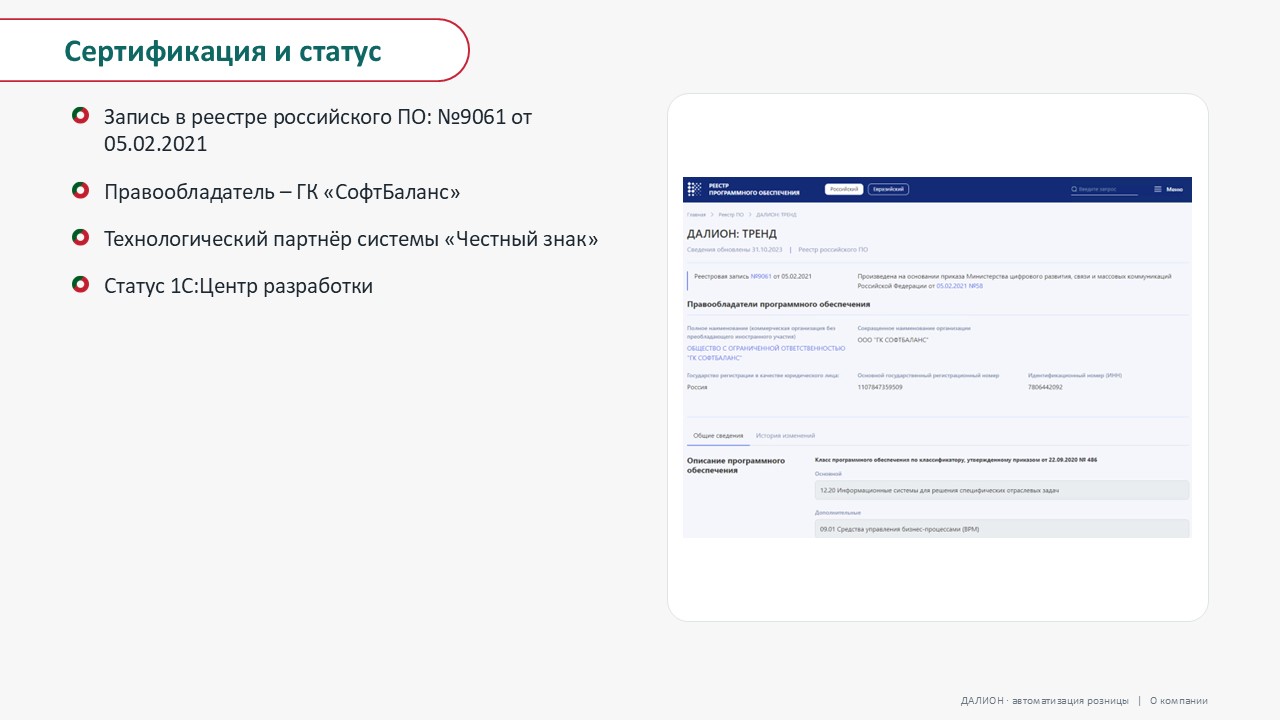The width and height of the screenshot is (1280, 720).
Task: Click the registry logo icon in header
Action: 695,189
